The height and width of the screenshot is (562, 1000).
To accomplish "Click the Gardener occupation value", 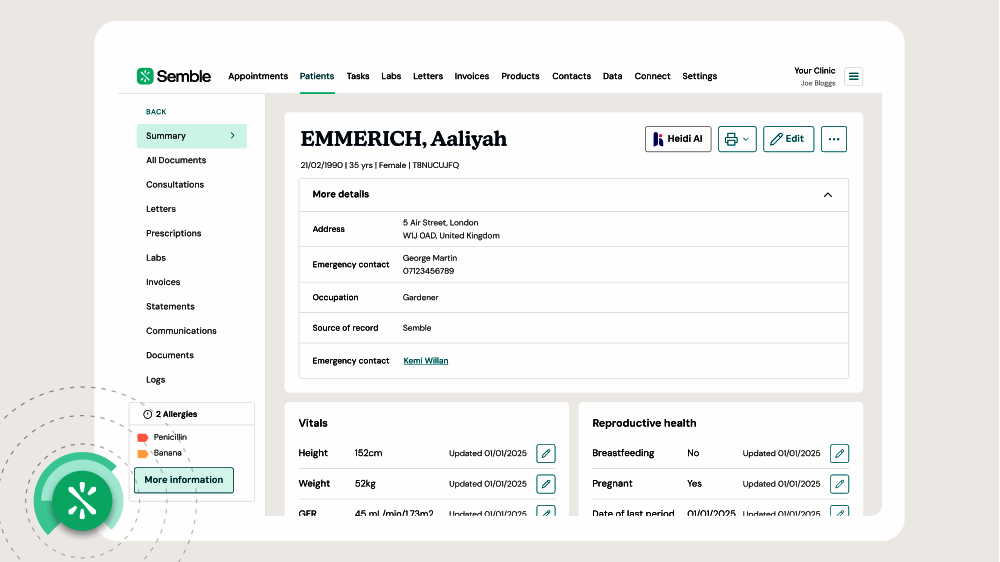I will tap(420, 298).
